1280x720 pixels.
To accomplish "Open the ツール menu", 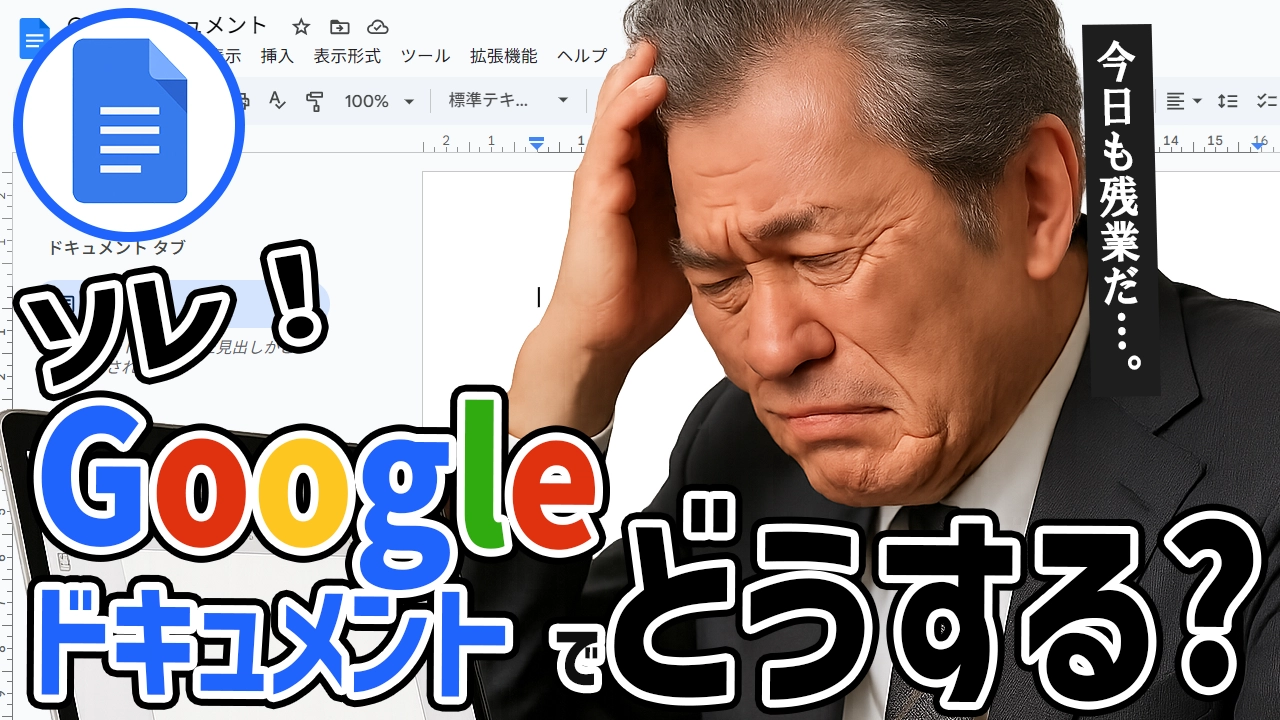I will tap(425, 56).
